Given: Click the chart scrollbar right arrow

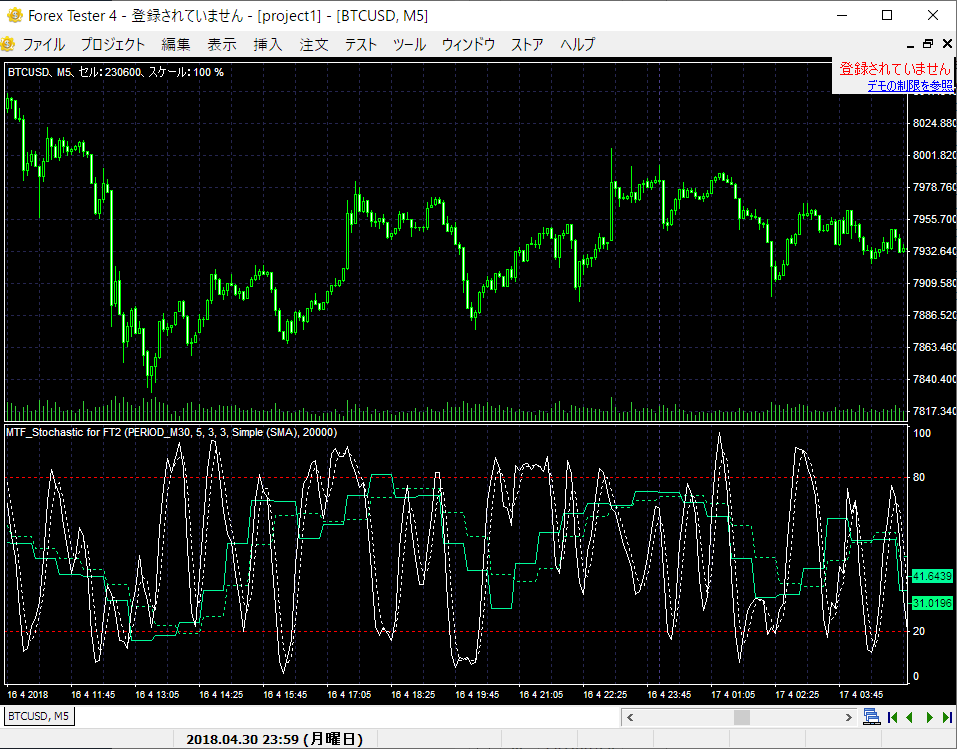Looking at the screenshot, I should click(848, 717).
